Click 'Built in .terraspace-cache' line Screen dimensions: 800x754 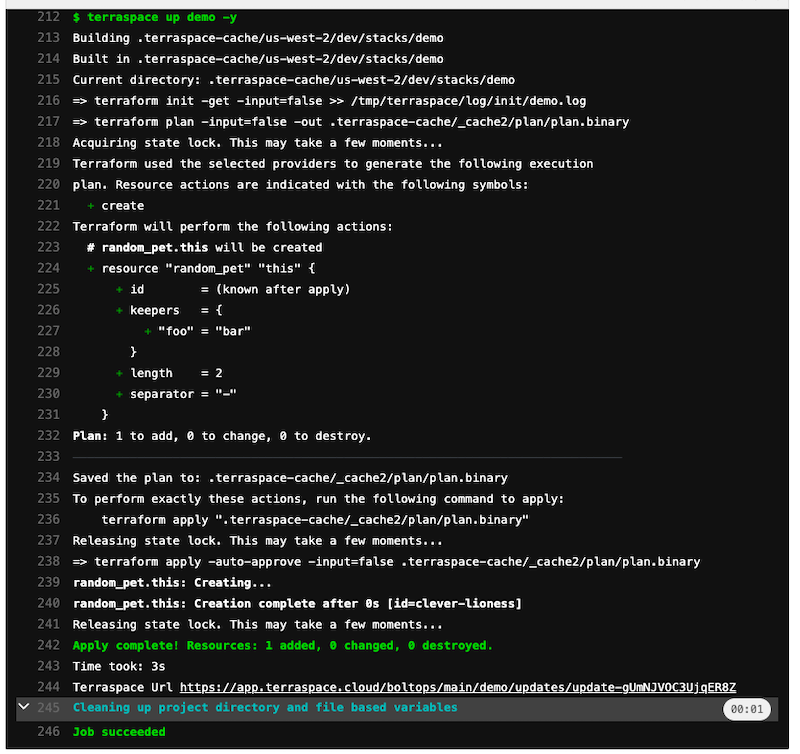tap(258, 59)
